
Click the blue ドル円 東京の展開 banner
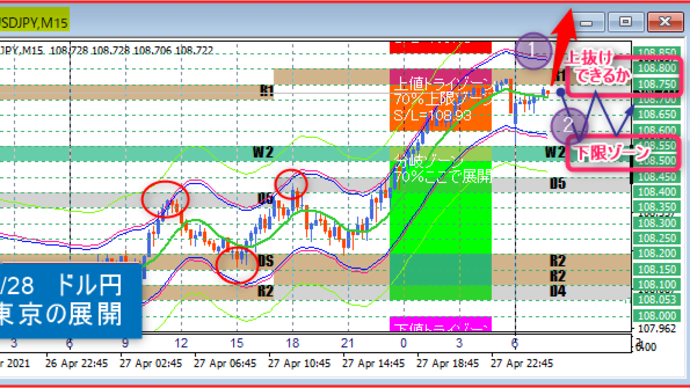click(70, 300)
